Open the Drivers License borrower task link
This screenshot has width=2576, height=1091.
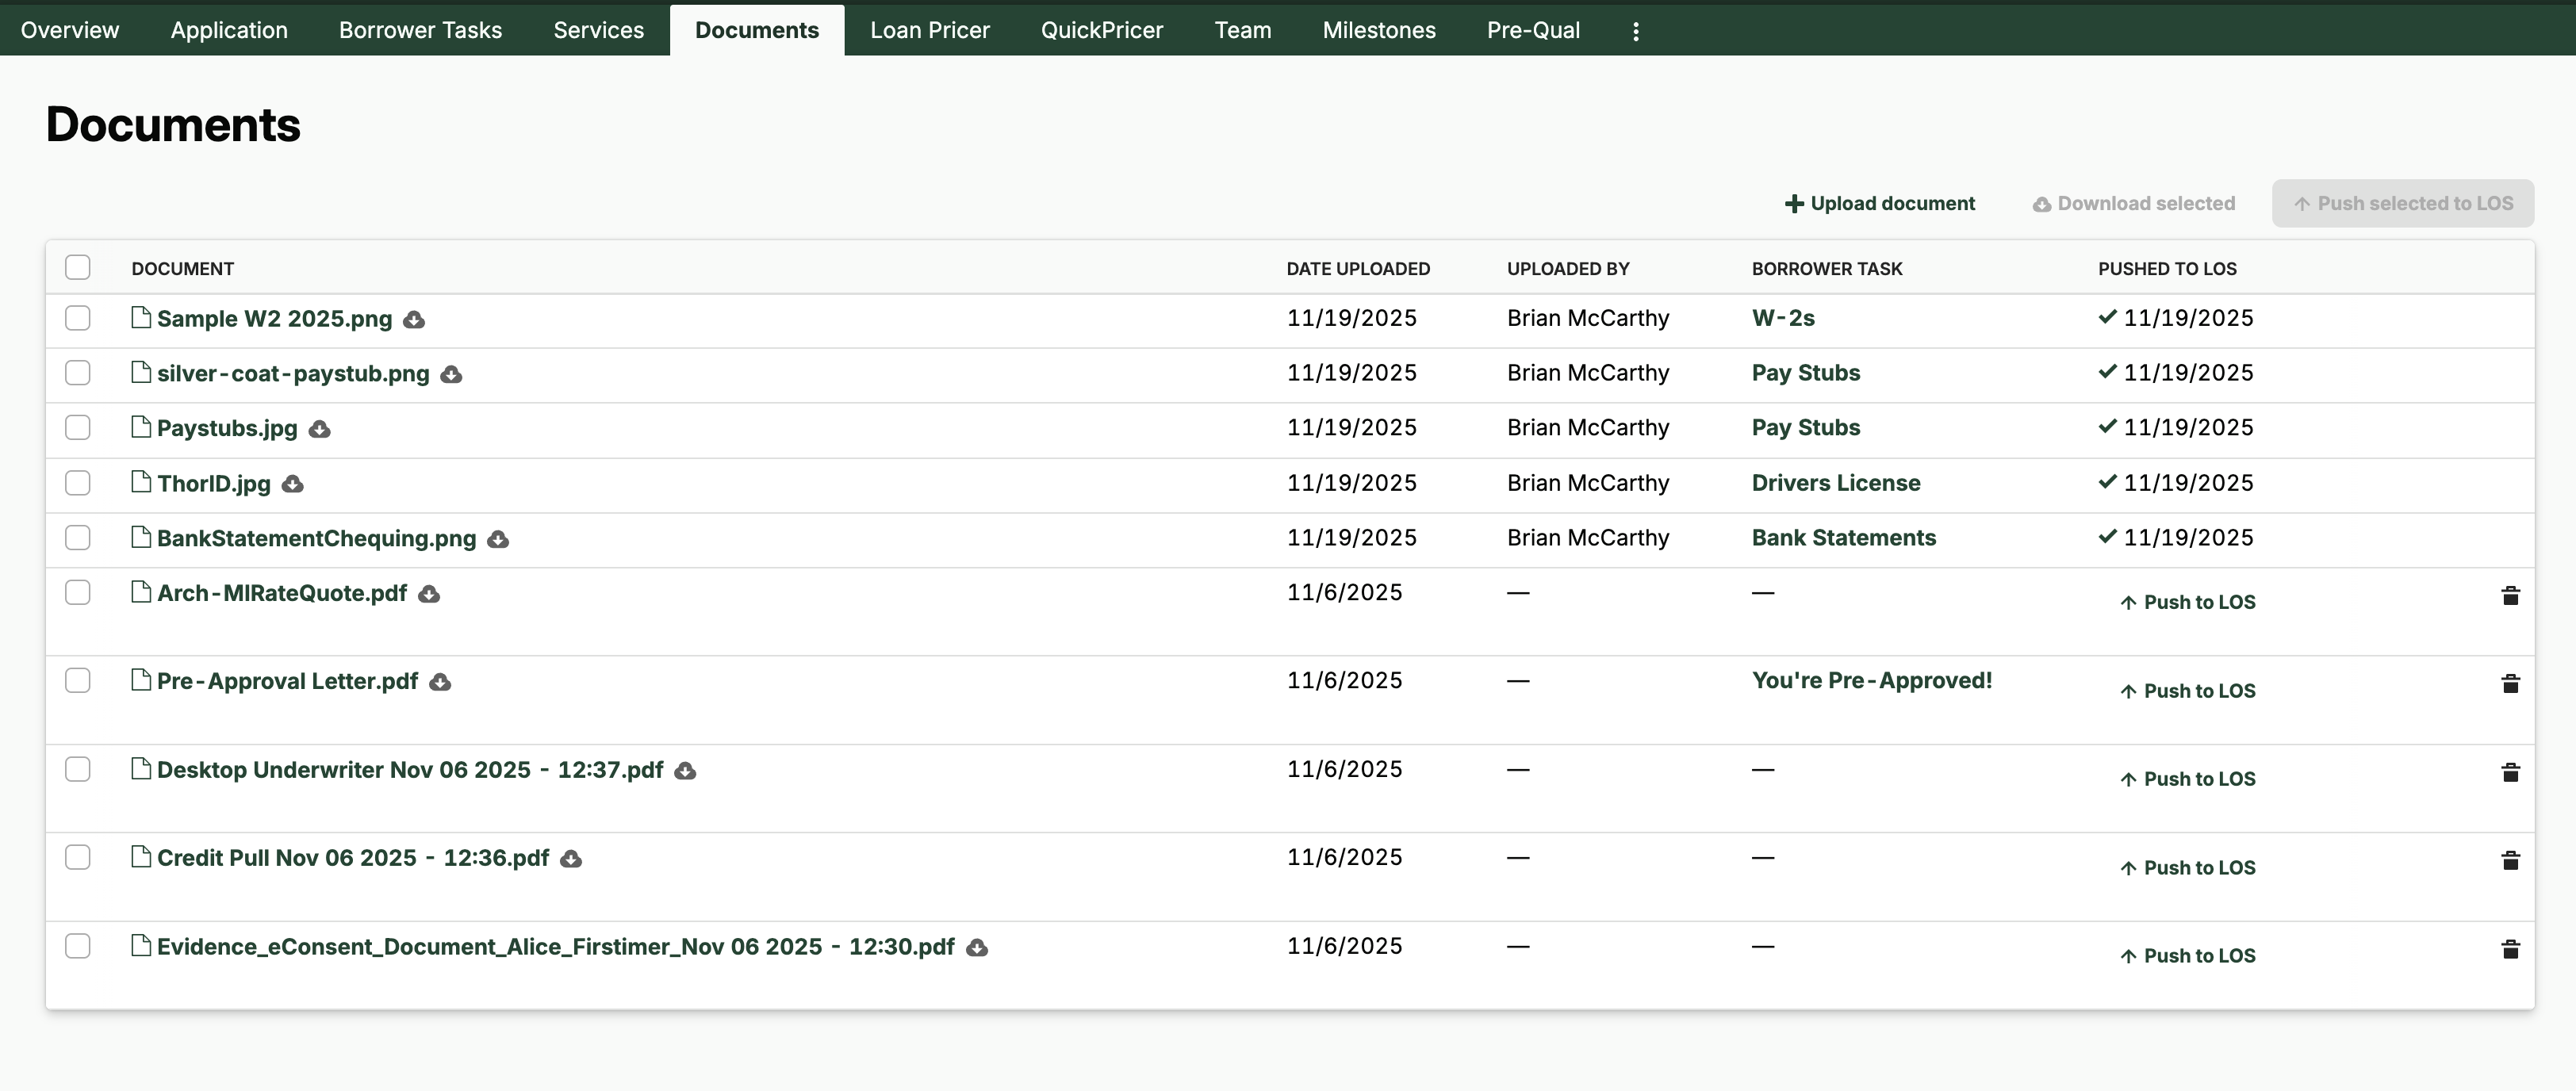1835,483
